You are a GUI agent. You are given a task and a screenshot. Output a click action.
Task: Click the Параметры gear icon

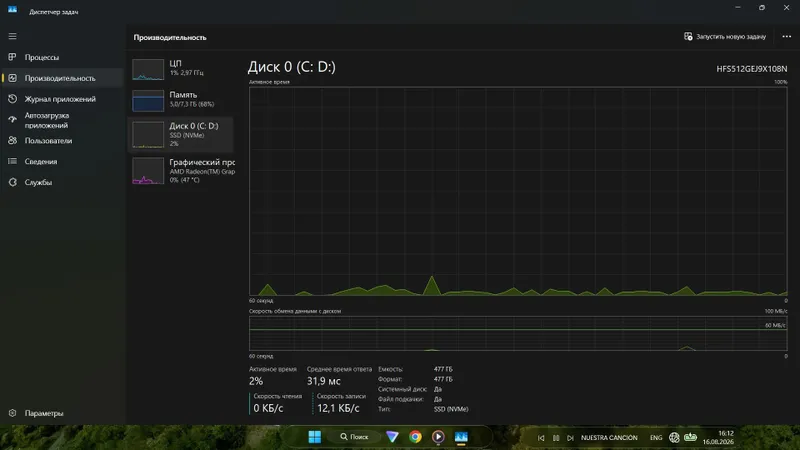click(x=12, y=413)
